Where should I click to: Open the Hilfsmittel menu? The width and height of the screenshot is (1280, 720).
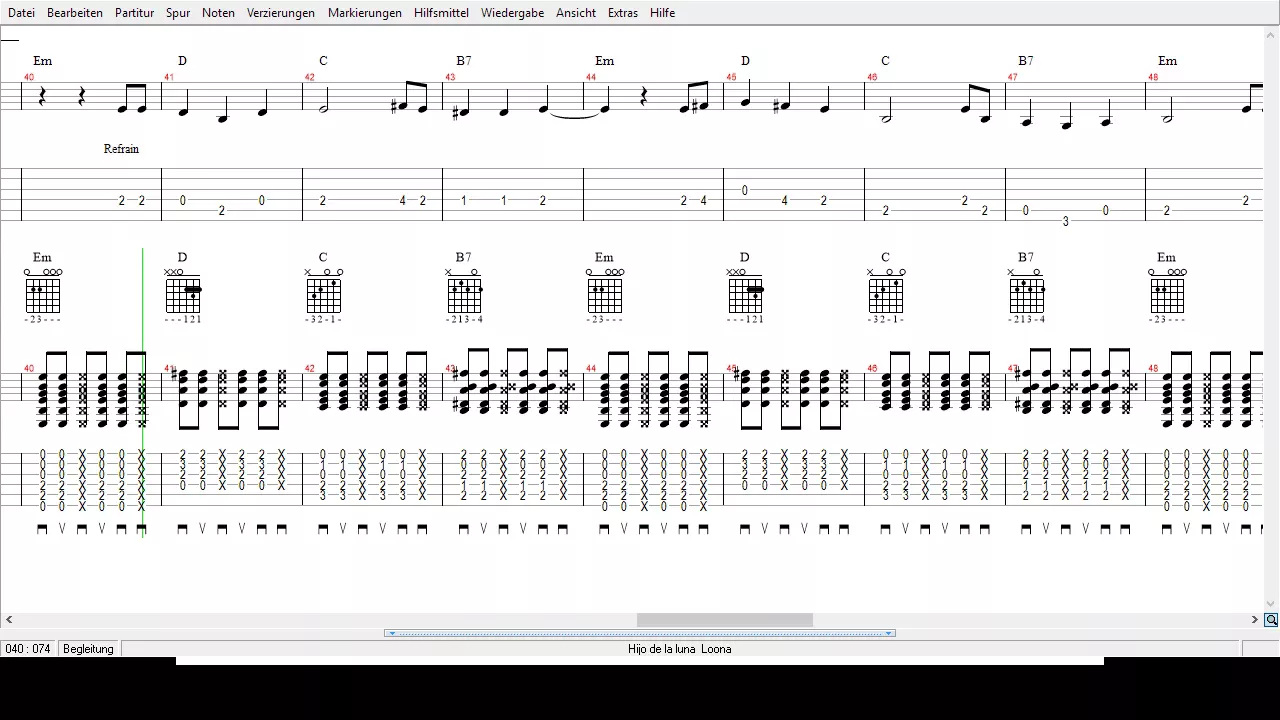443,13
